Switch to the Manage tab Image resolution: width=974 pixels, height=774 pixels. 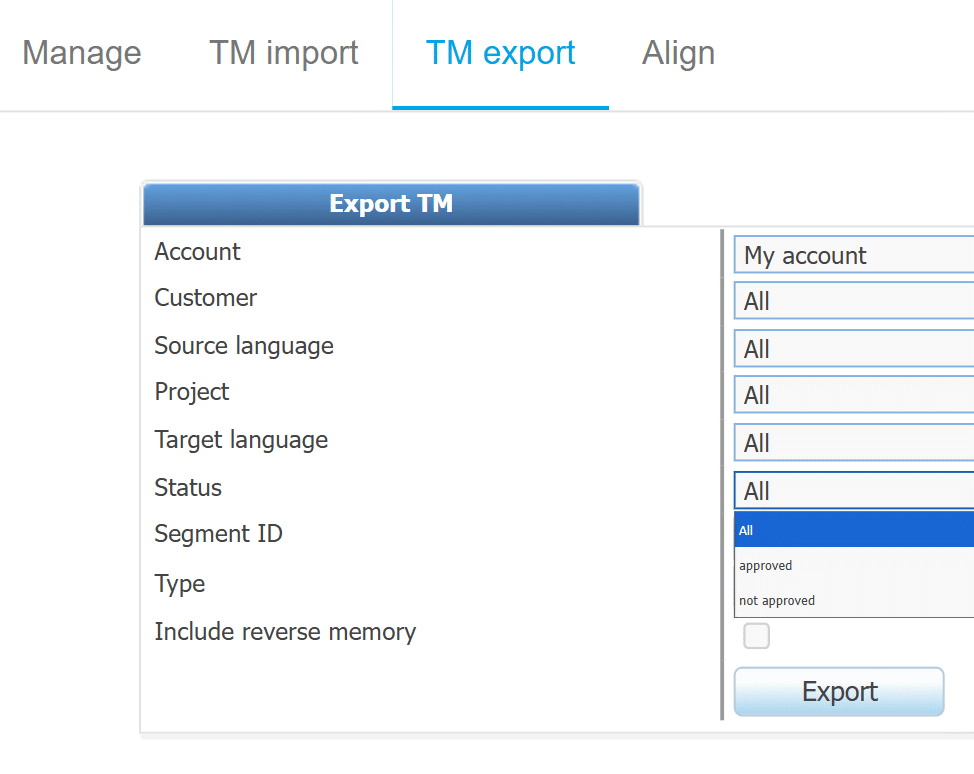[82, 53]
